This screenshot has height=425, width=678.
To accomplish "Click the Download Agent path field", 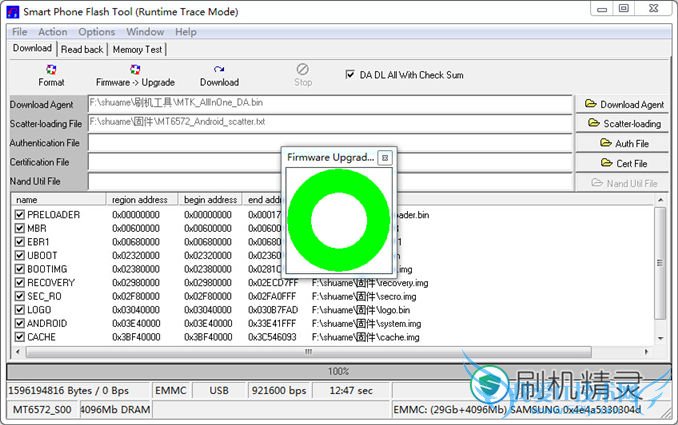I will (x=330, y=102).
